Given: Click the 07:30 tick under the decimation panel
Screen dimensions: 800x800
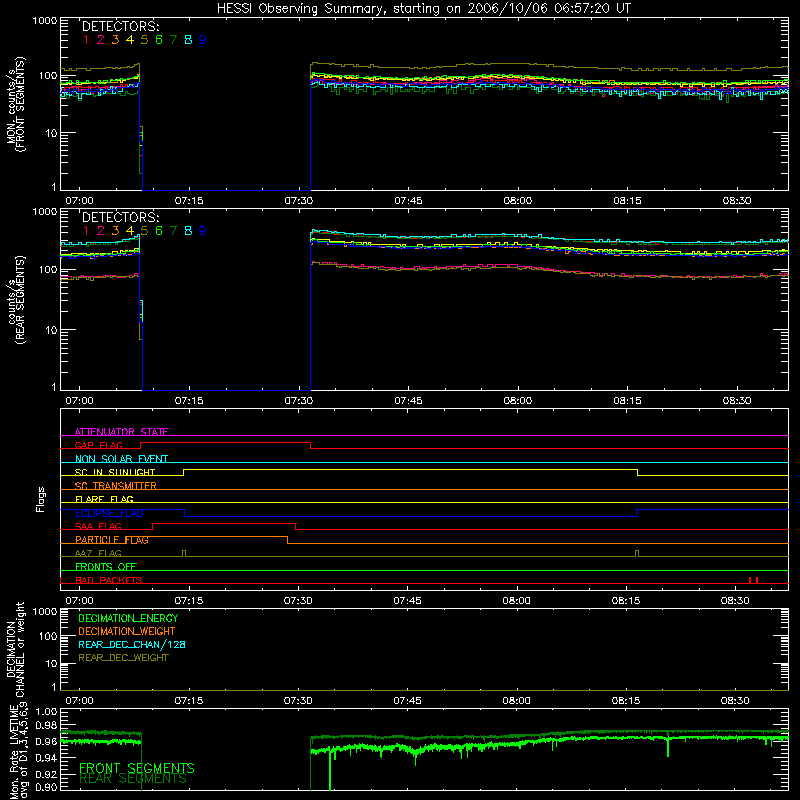Looking at the screenshot, I should point(298,701).
